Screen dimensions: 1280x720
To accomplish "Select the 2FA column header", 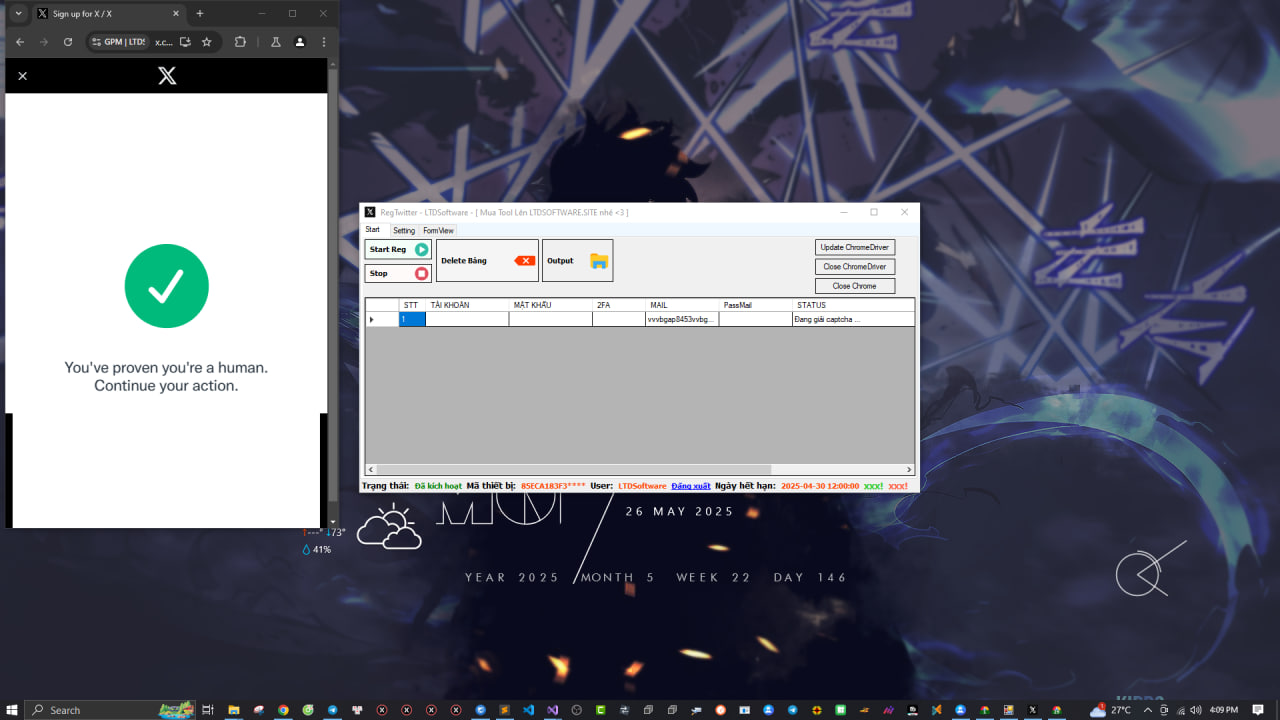I will coord(618,305).
